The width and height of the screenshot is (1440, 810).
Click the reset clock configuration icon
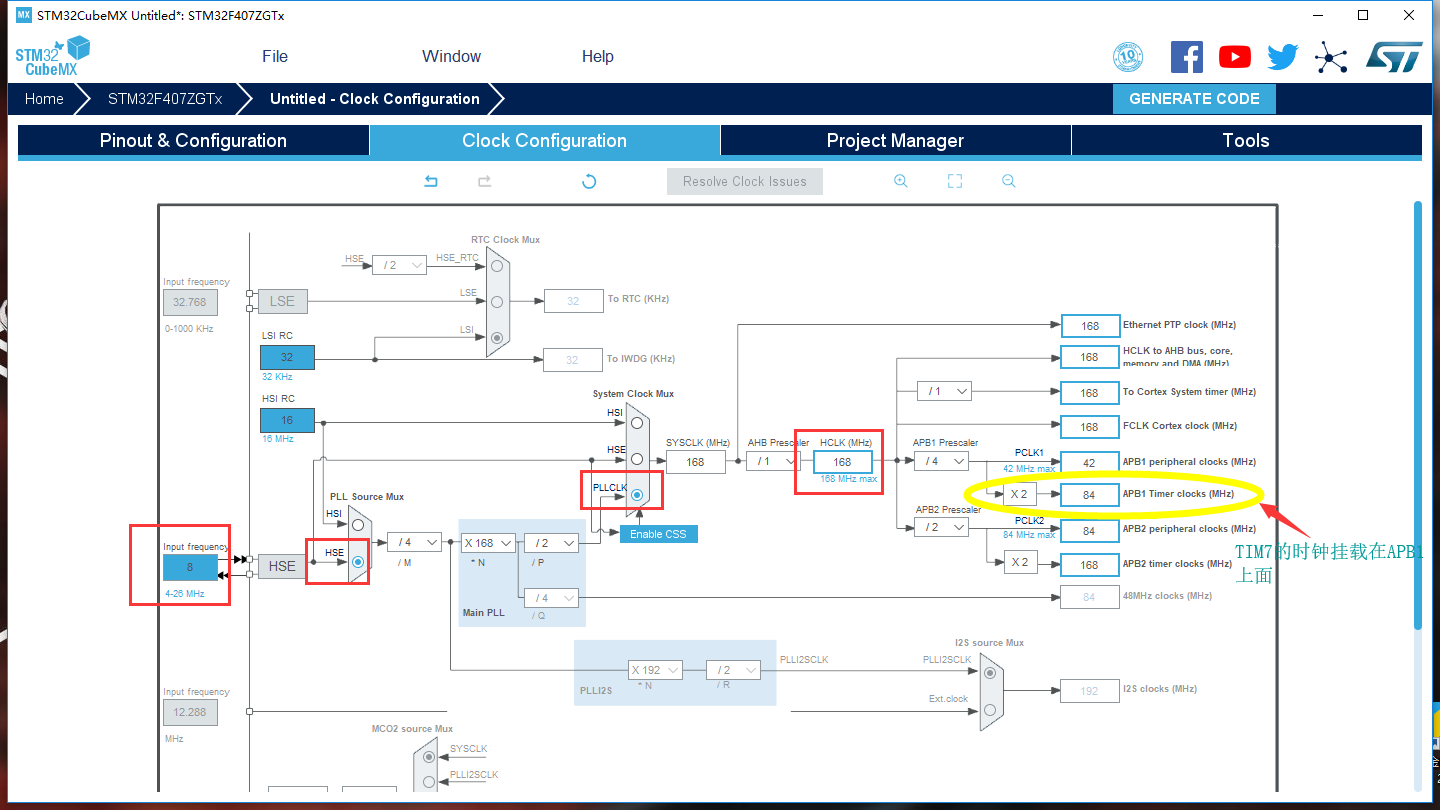589,181
